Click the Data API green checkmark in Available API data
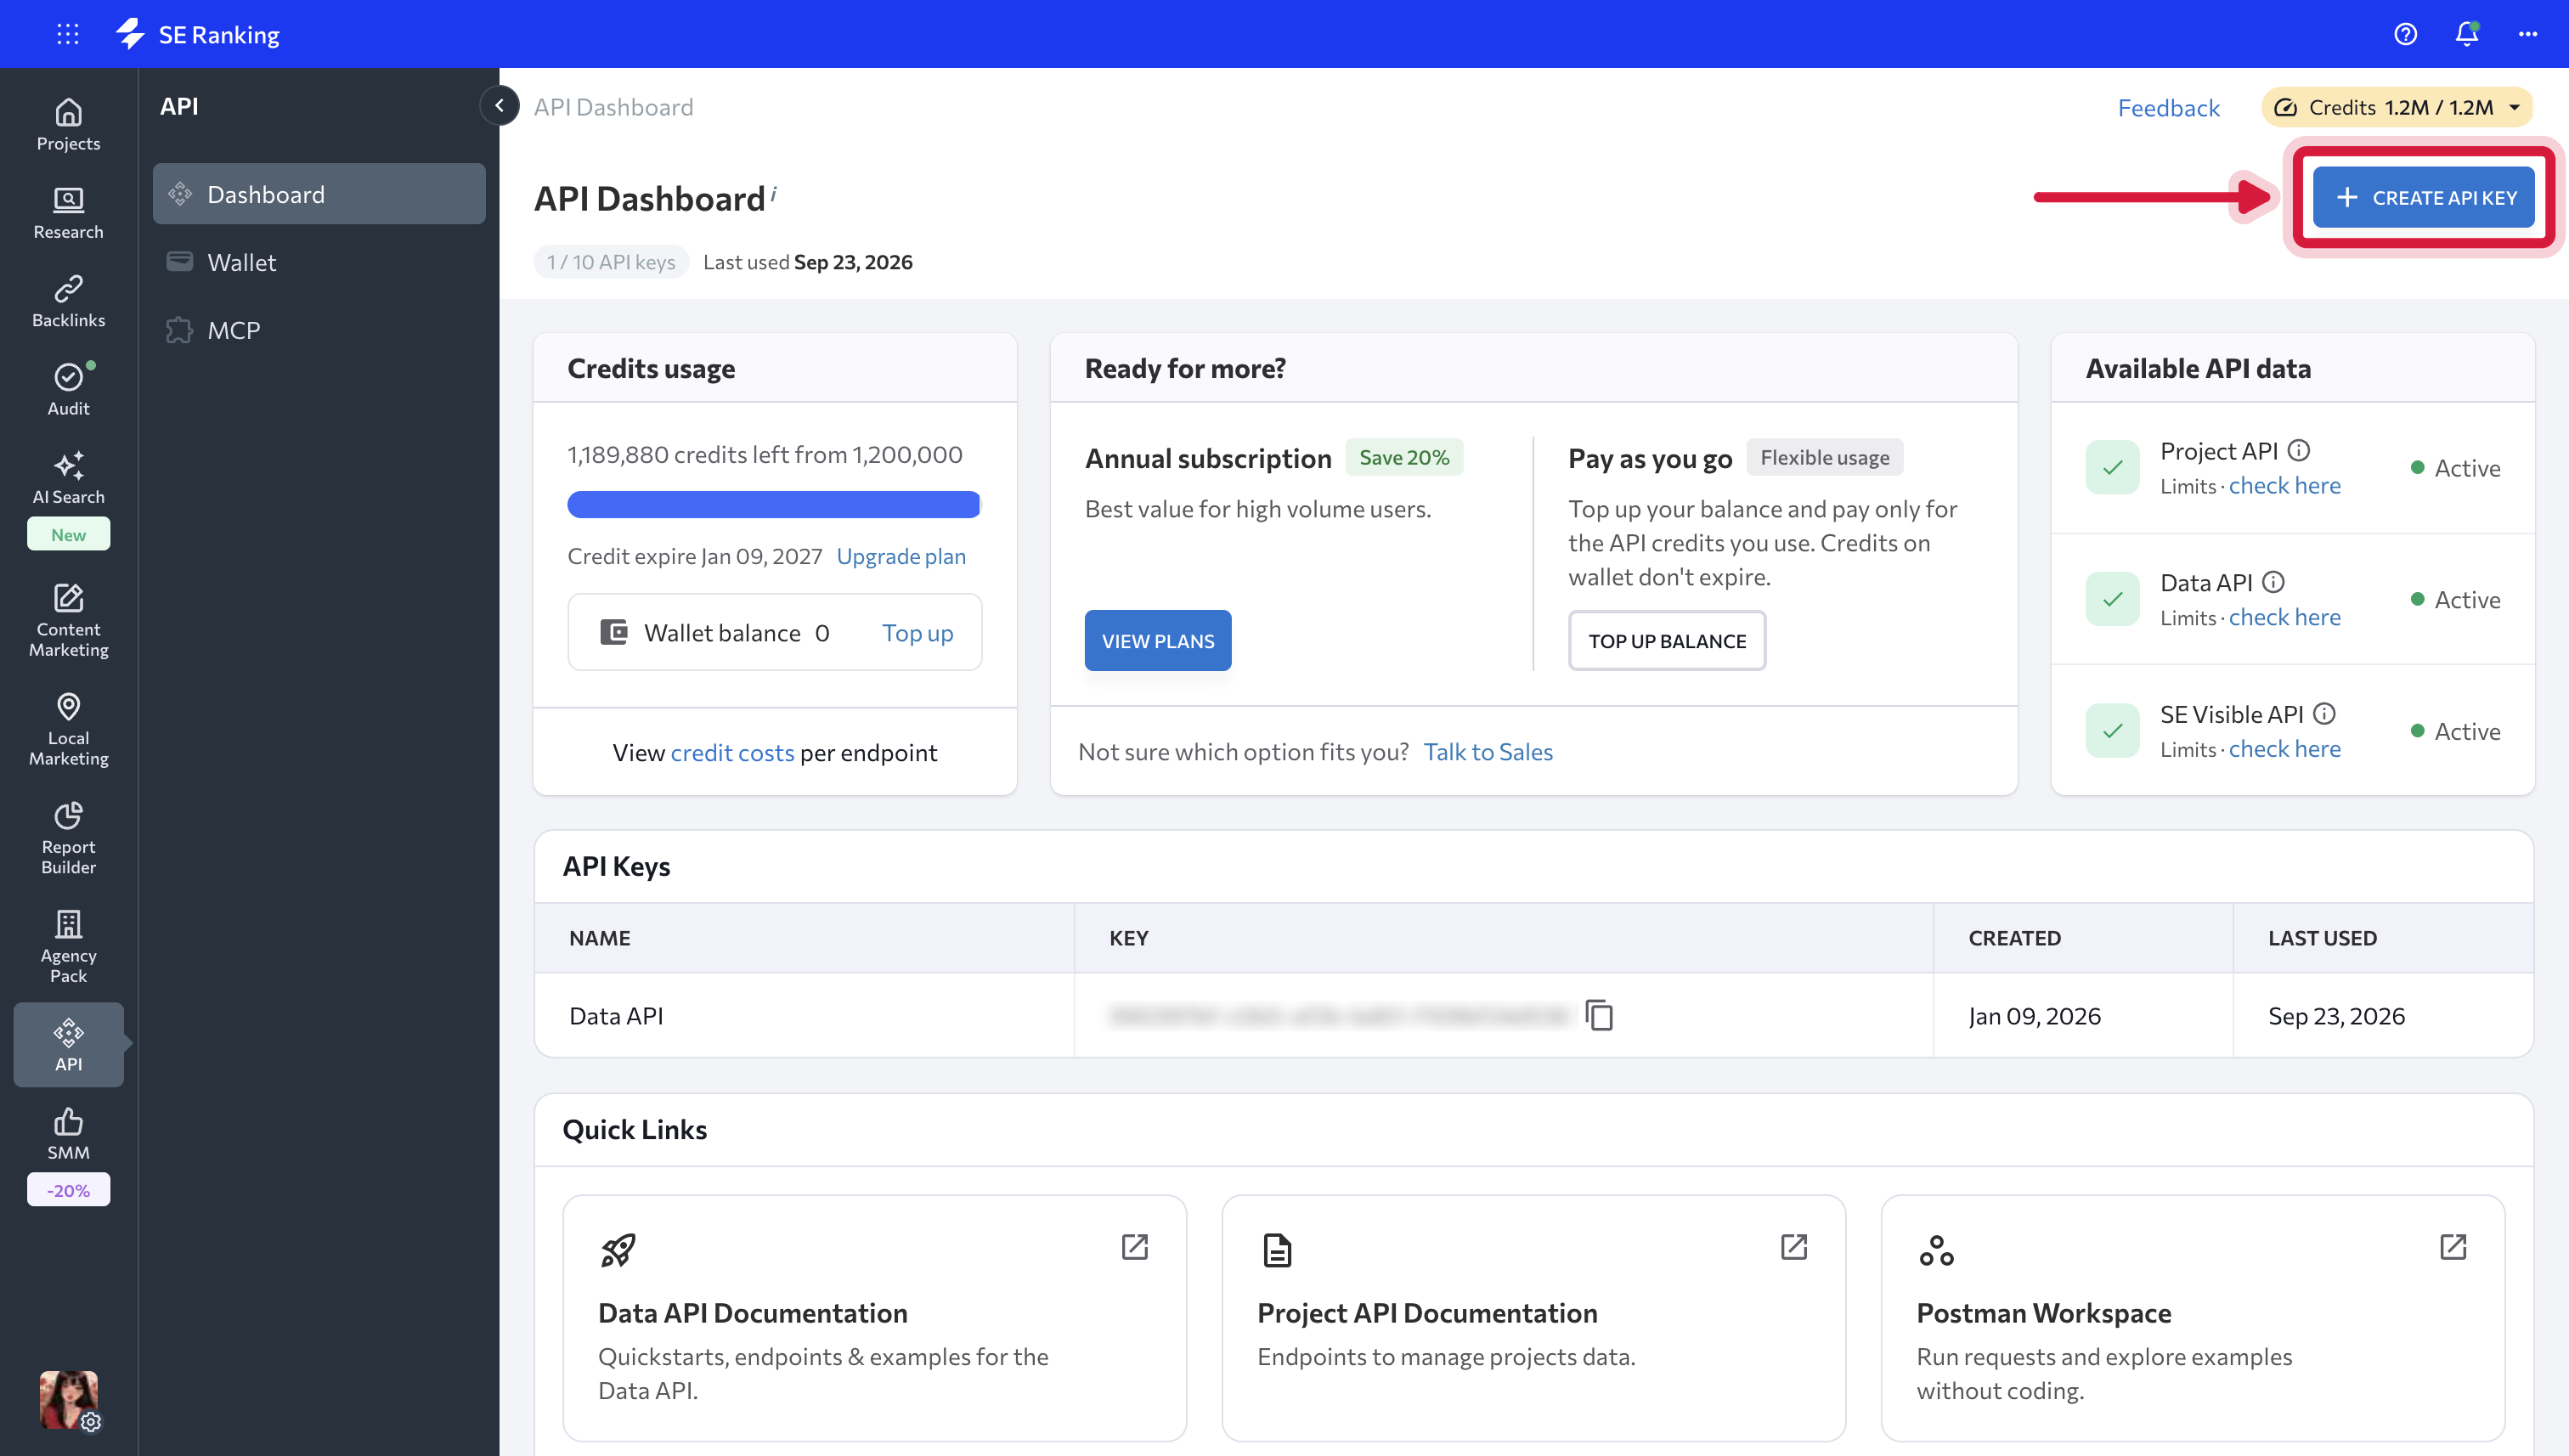 pyautogui.click(x=2112, y=599)
